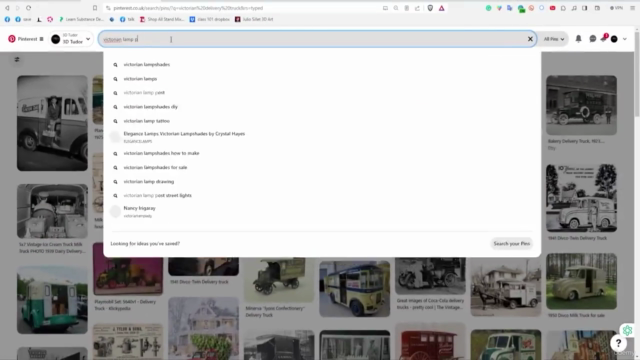The image size is (640, 360).
Task: Open the browser hamburger menu
Action: [632, 8]
